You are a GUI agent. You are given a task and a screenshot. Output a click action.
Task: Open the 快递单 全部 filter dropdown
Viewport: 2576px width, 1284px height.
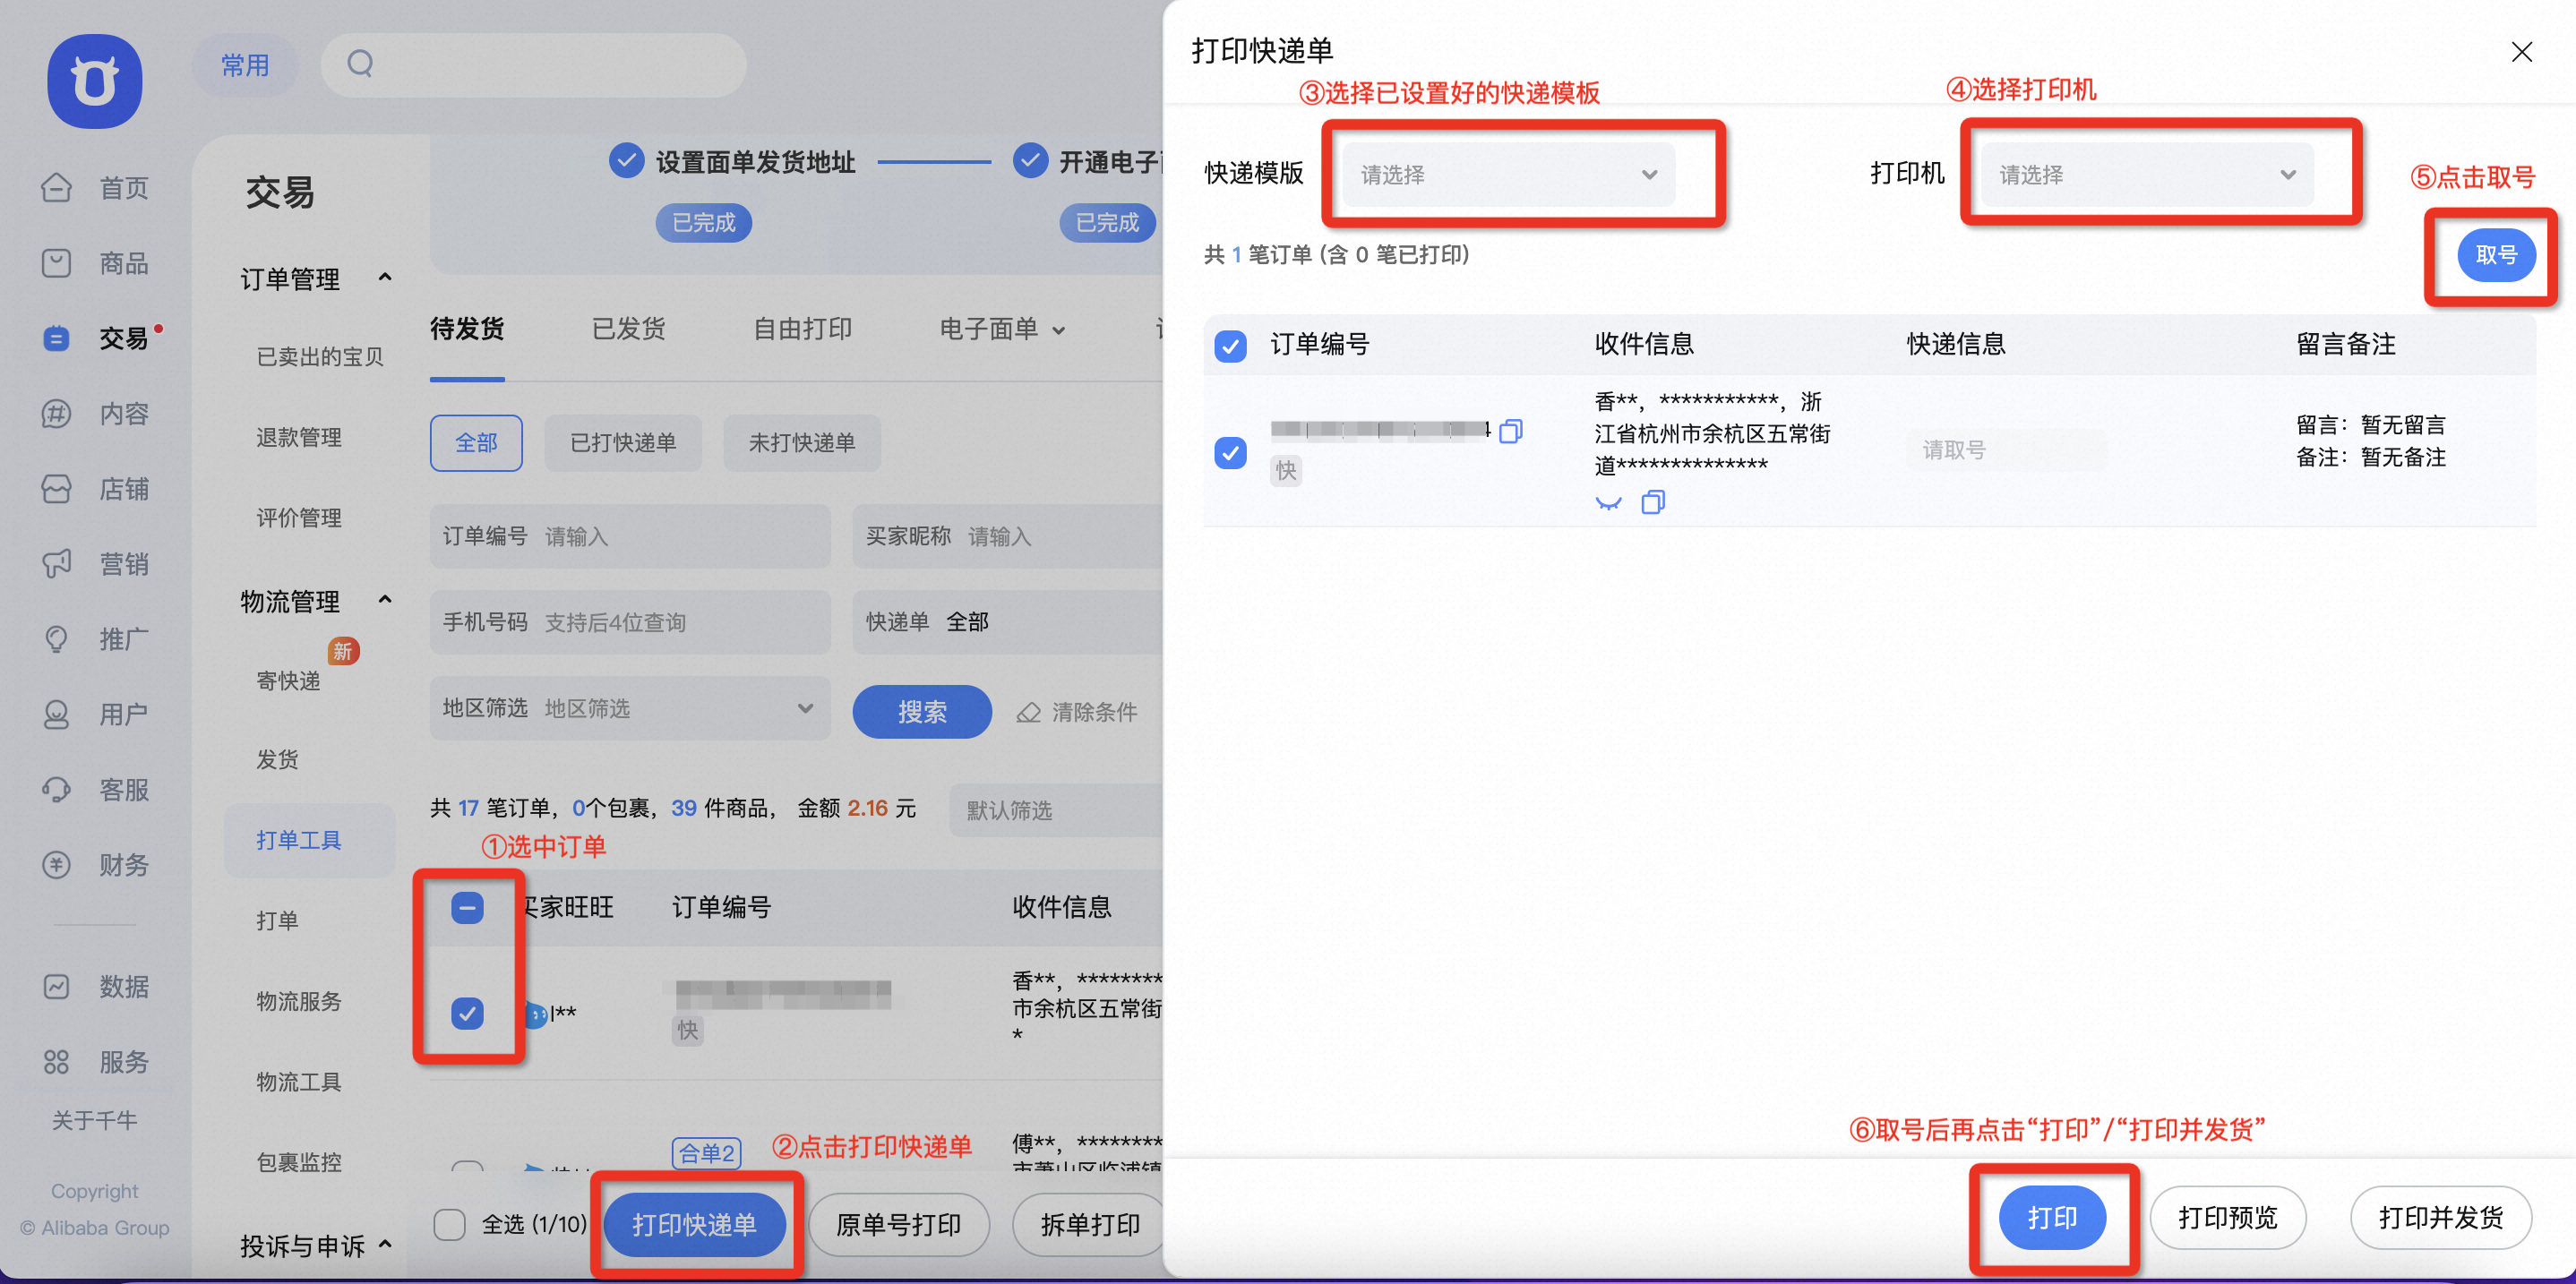pos(1008,622)
